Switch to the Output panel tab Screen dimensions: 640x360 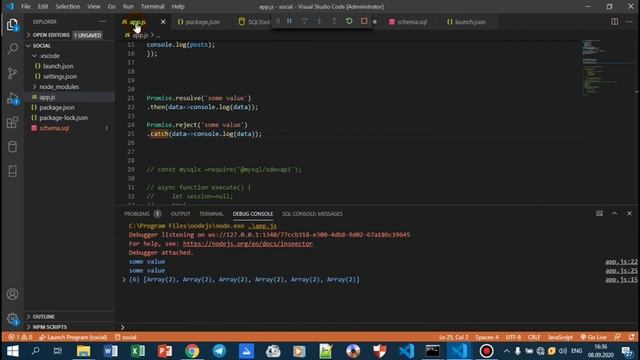180,214
